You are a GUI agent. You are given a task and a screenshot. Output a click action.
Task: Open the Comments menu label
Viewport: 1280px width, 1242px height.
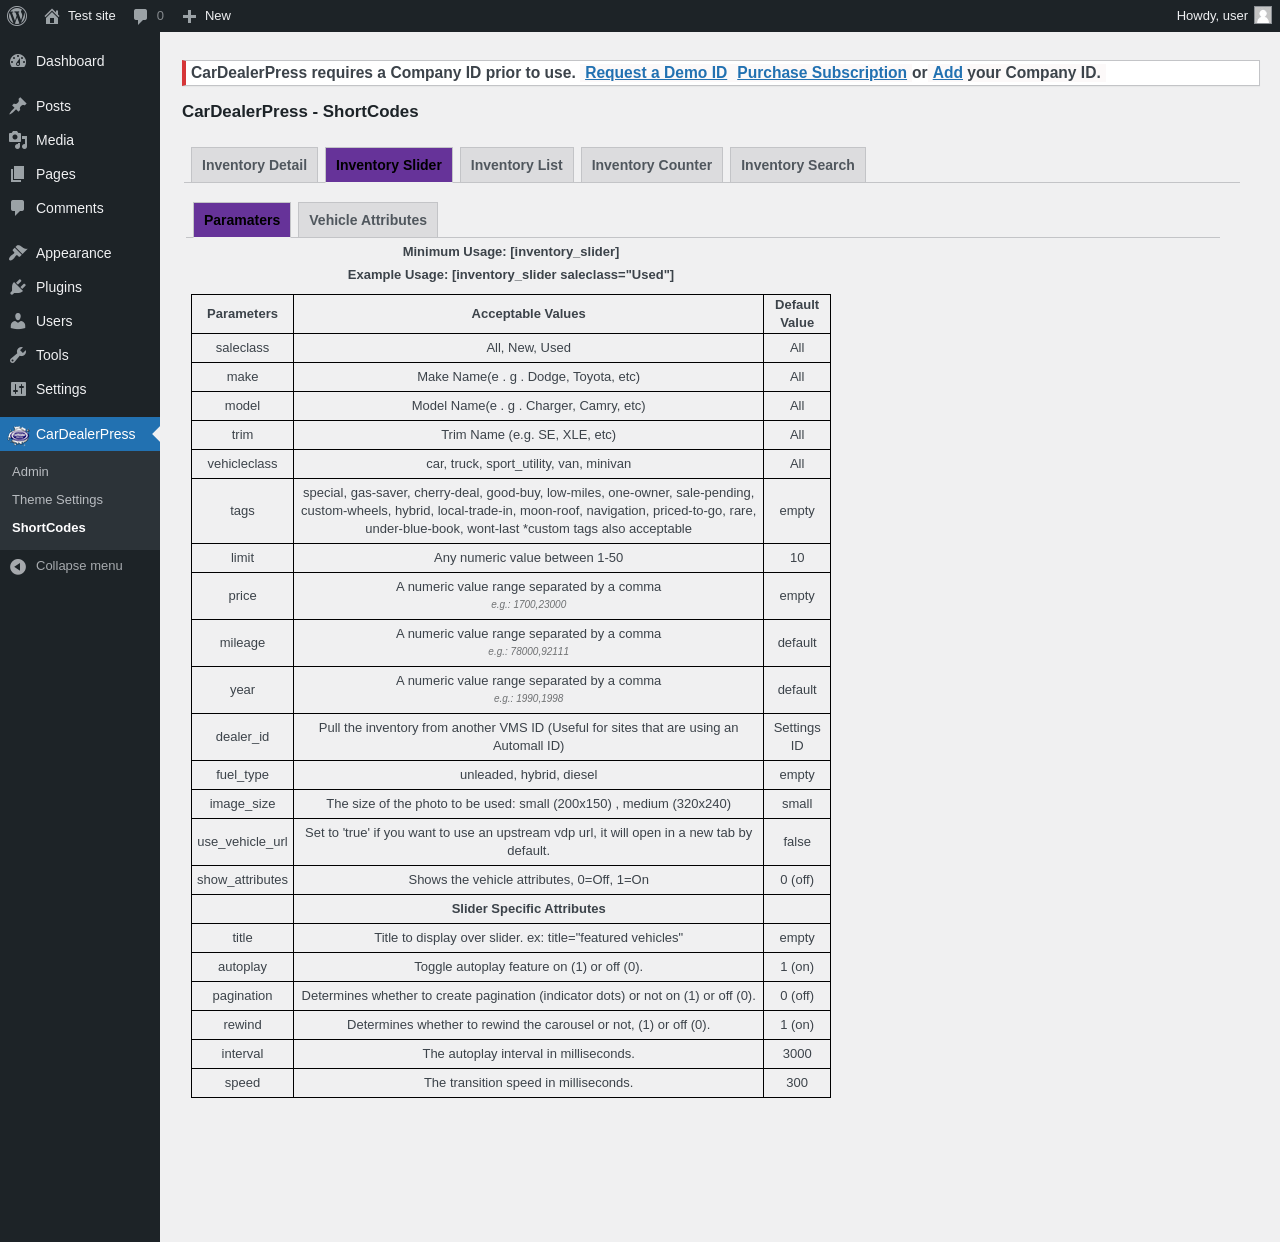[x=70, y=208]
